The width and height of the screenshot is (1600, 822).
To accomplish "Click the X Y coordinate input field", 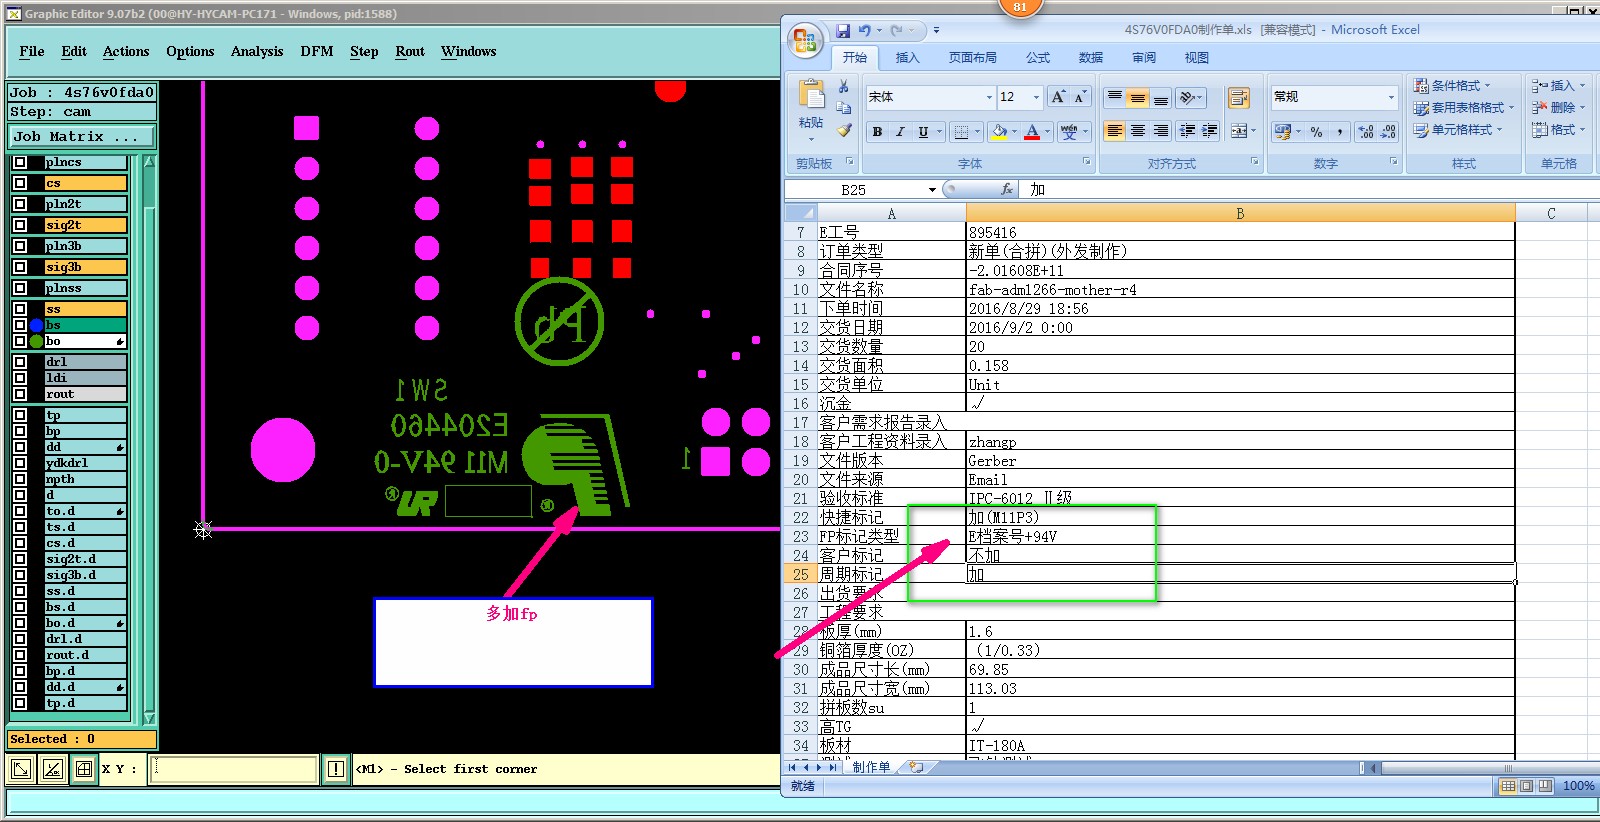I will pos(234,768).
